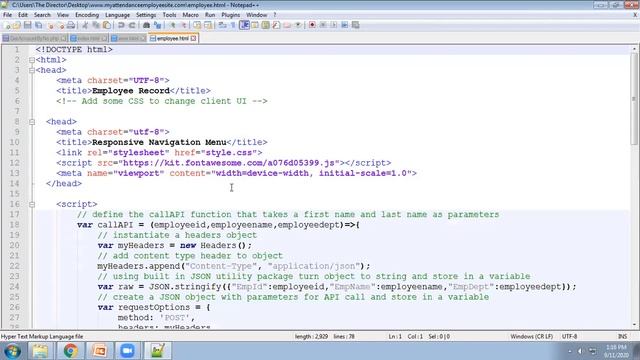The width and height of the screenshot is (640, 360).
Task: Click Hyper Text Markup Language file status text
Action: click(x=42, y=336)
